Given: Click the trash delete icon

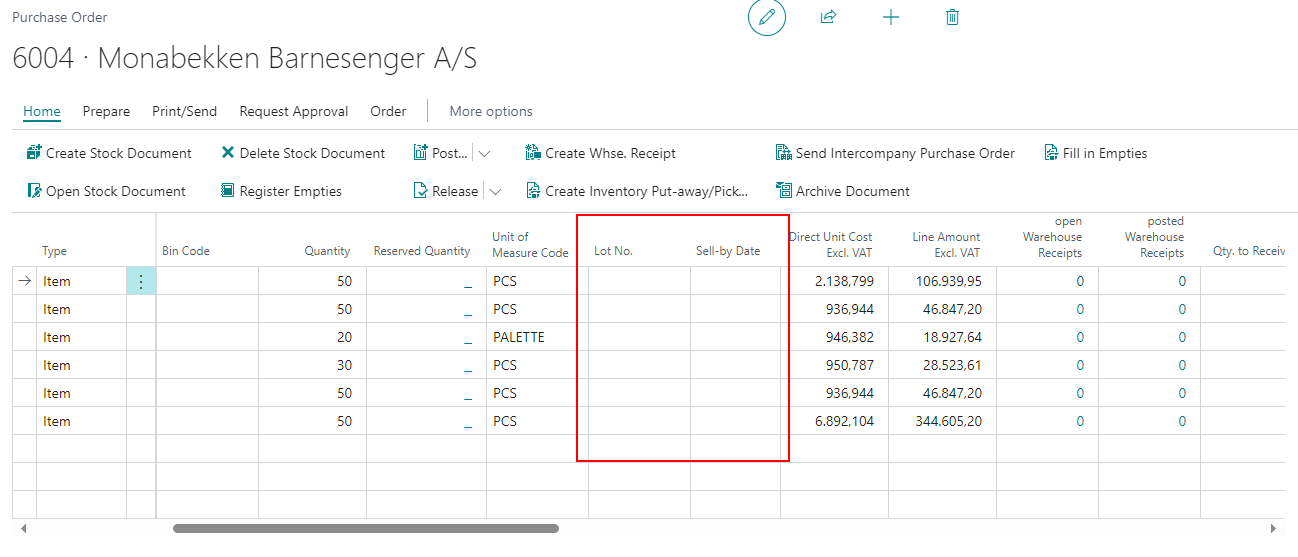Looking at the screenshot, I should [952, 18].
